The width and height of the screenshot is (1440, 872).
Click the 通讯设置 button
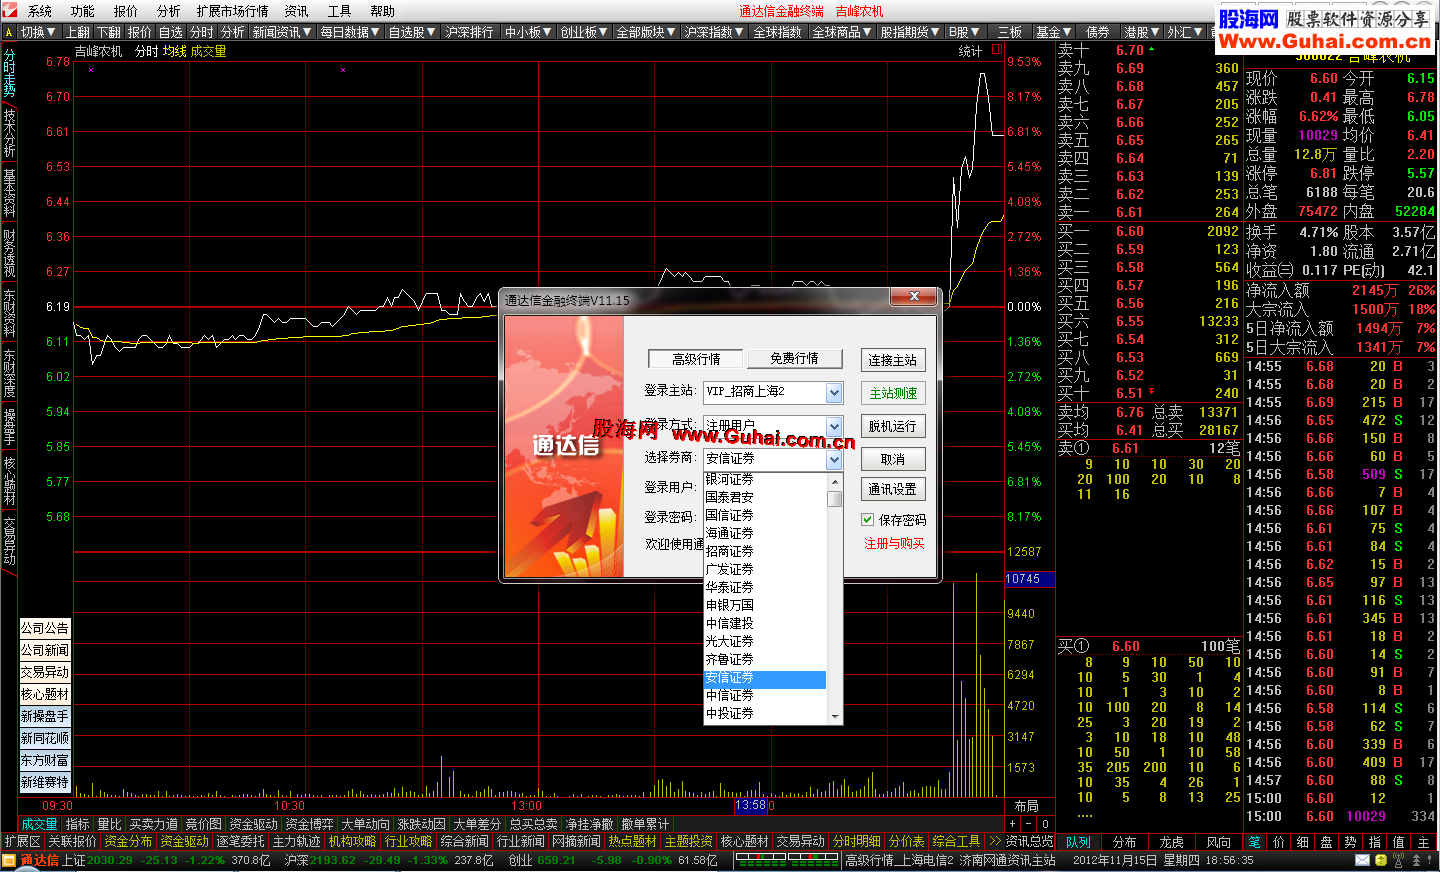(893, 489)
